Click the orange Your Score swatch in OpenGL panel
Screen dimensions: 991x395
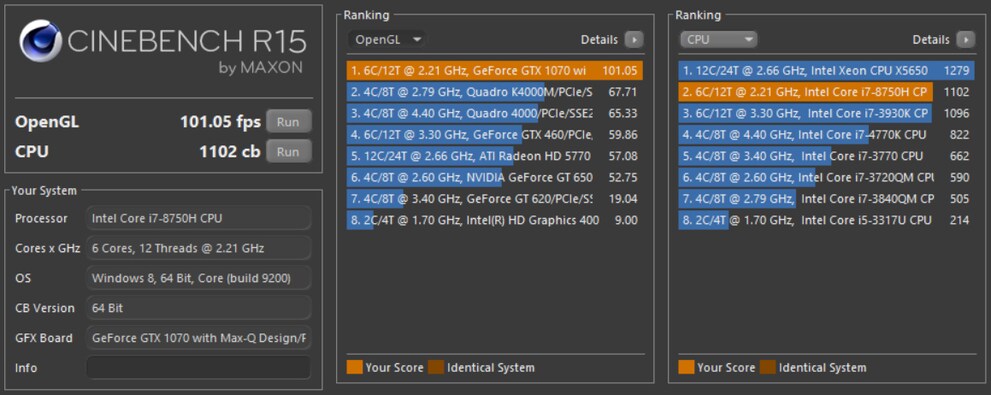355,367
